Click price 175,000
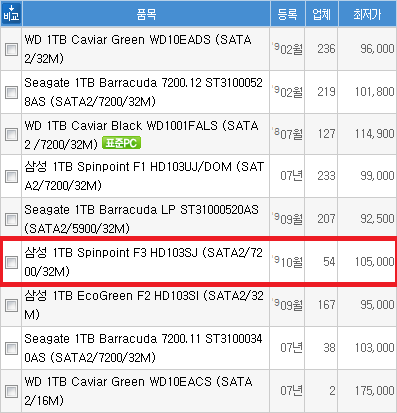The width and height of the screenshot is (397, 413). [375, 391]
